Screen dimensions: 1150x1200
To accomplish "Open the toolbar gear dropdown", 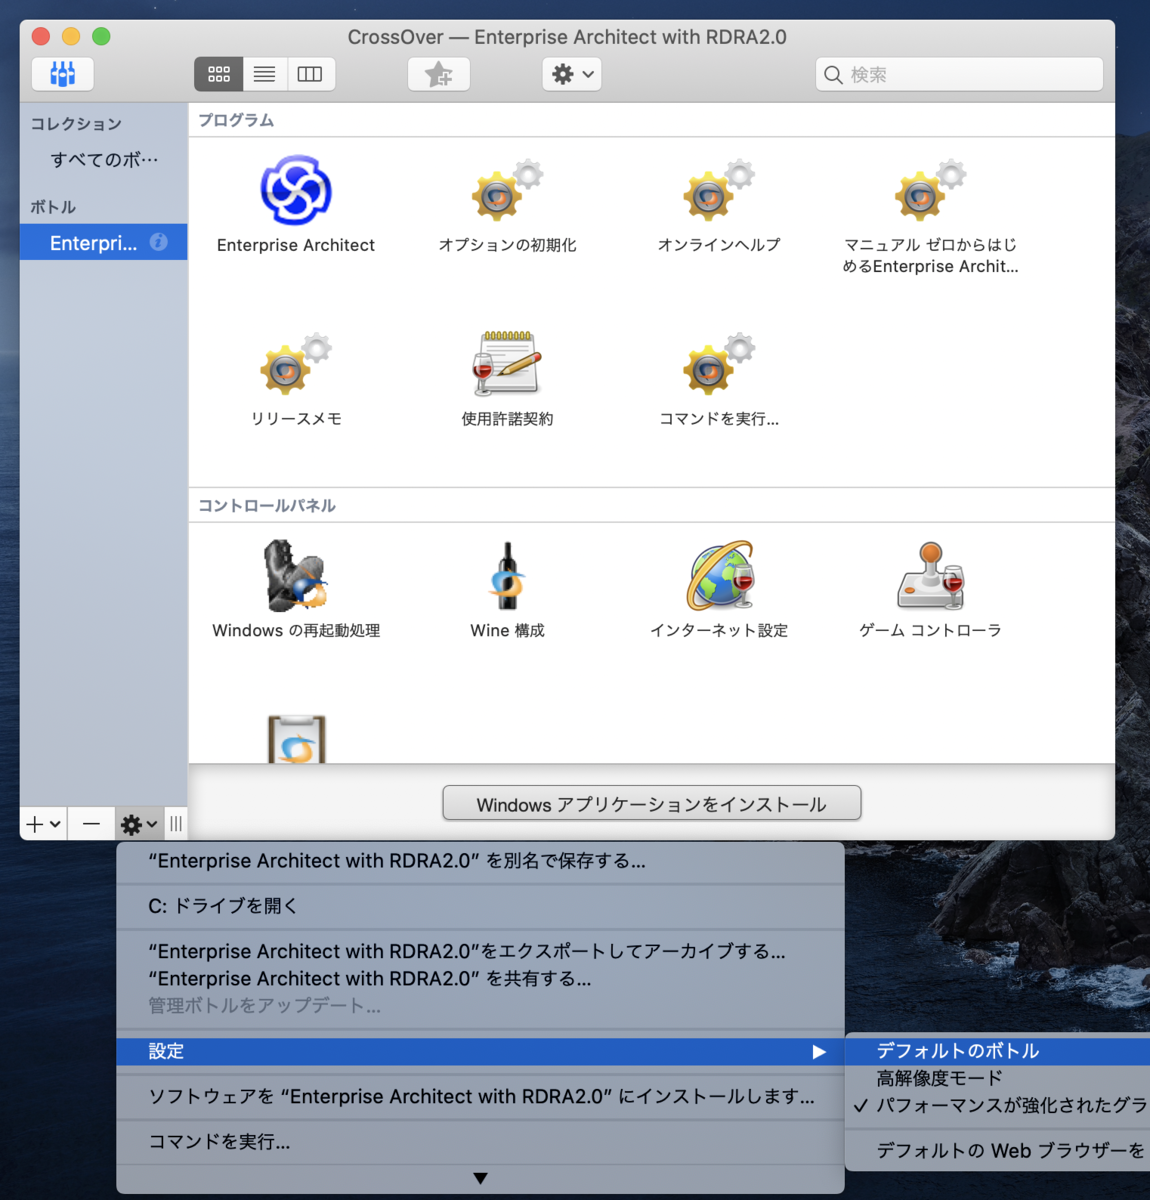I will [572, 74].
